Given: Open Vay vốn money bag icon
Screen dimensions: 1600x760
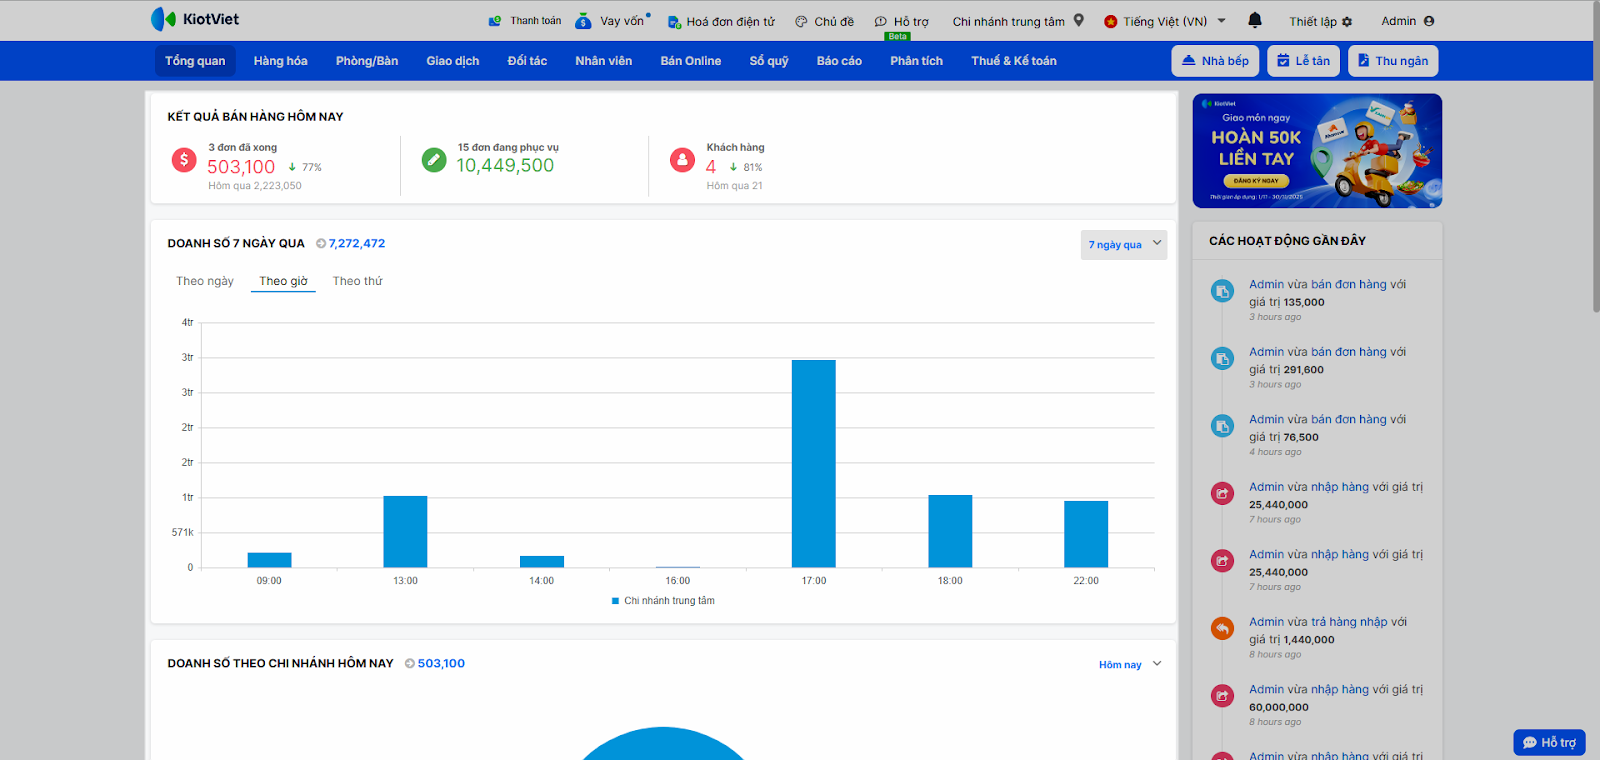Looking at the screenshot, I should [x=583, y=21].
